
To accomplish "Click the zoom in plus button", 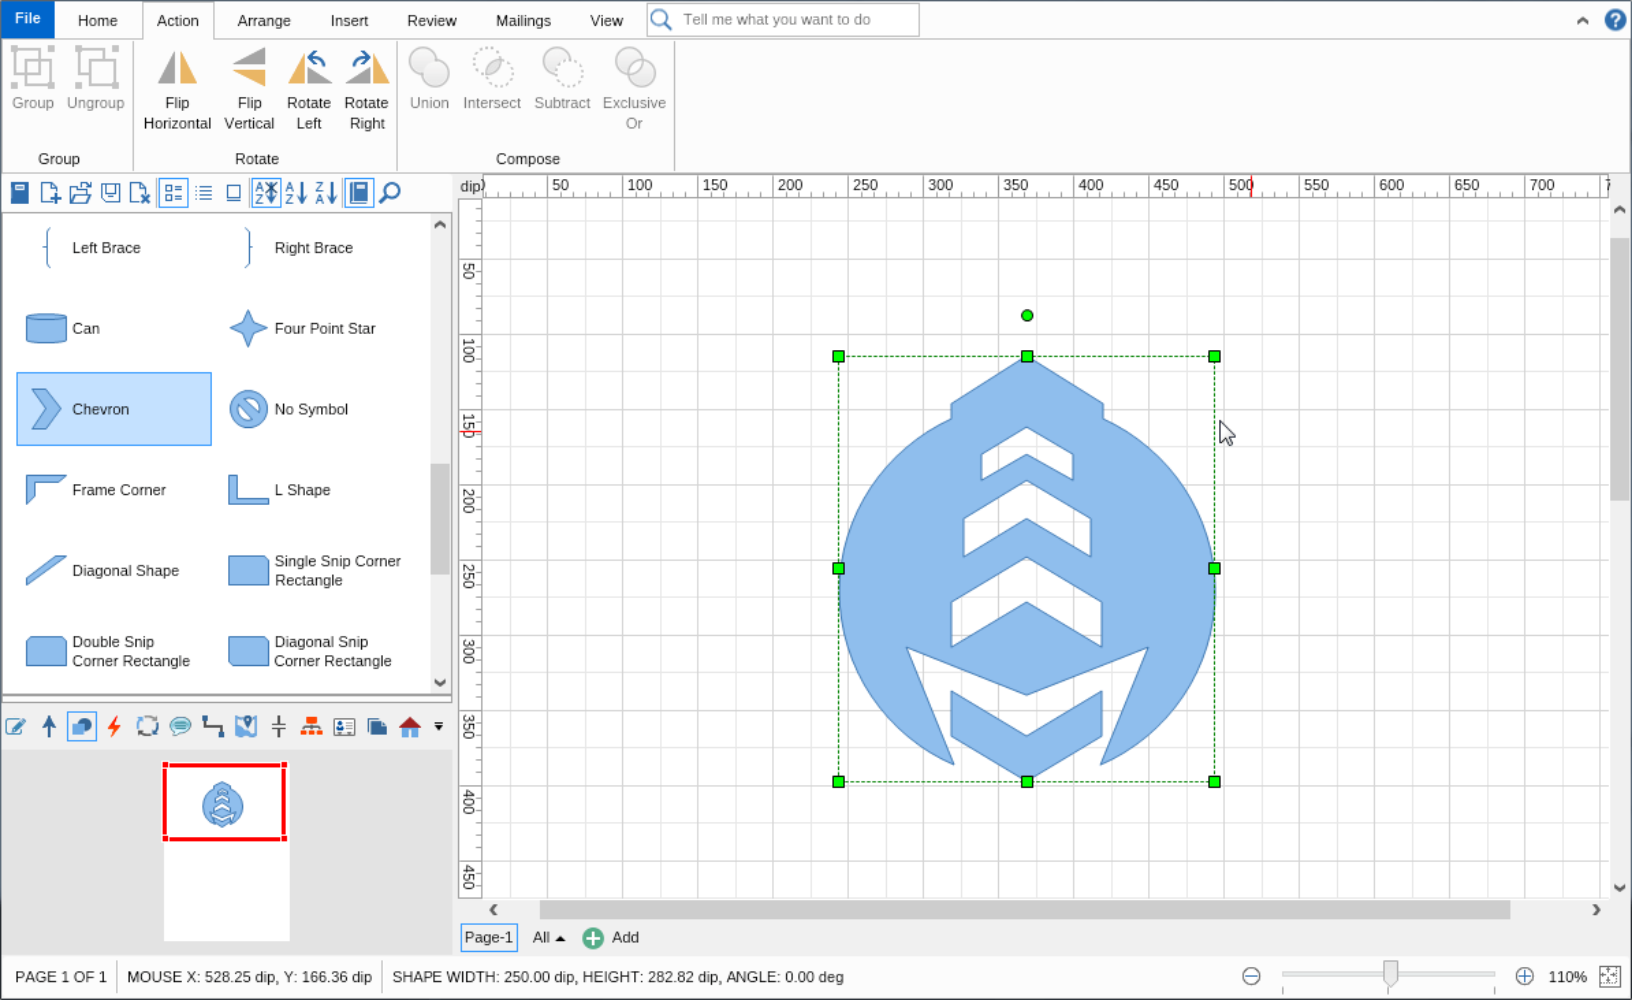I will 1524,976.
